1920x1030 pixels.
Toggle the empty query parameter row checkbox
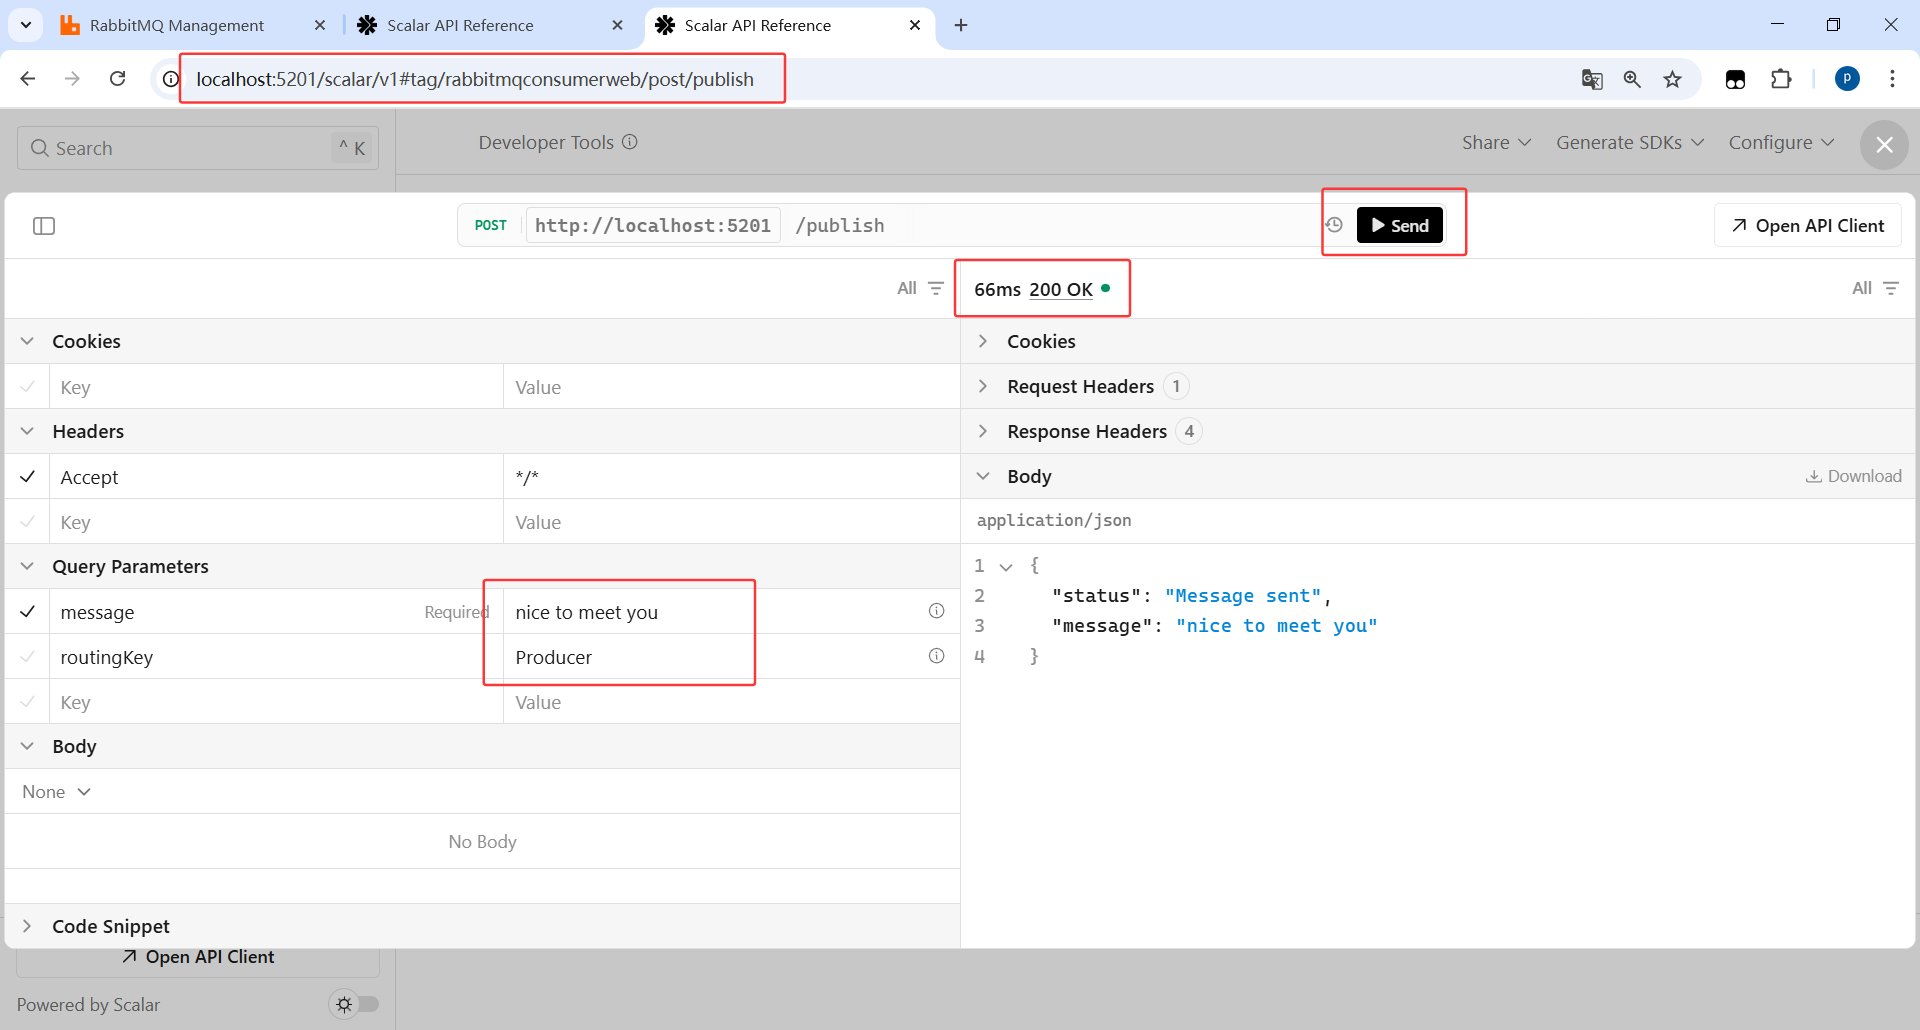click(28, 702)
